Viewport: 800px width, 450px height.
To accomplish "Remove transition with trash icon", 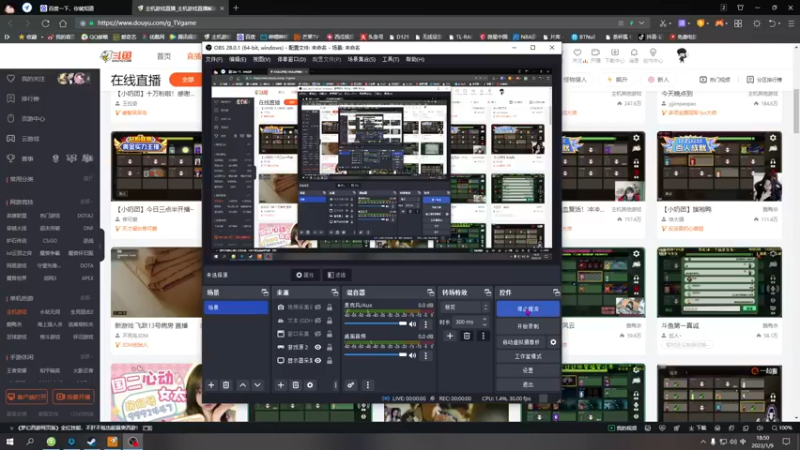I will click(466, 336).
